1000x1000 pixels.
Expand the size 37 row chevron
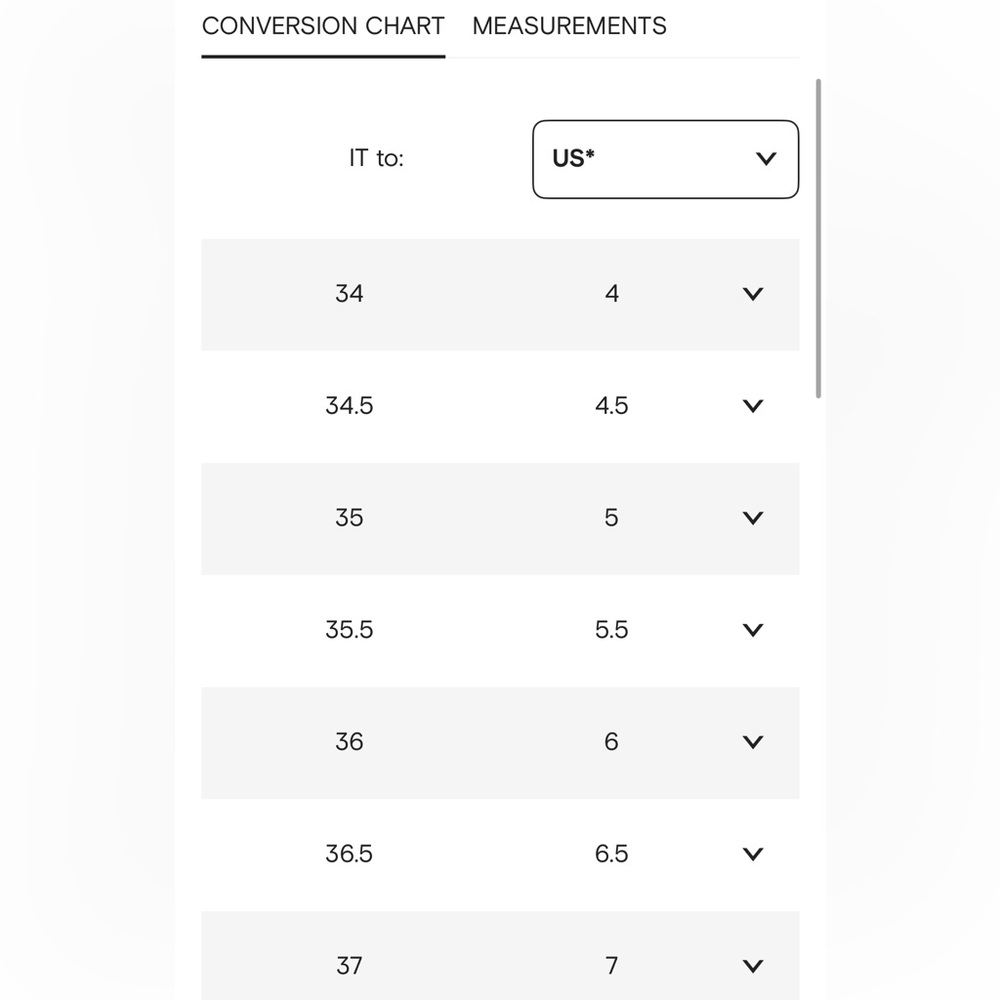click(753, 966)
